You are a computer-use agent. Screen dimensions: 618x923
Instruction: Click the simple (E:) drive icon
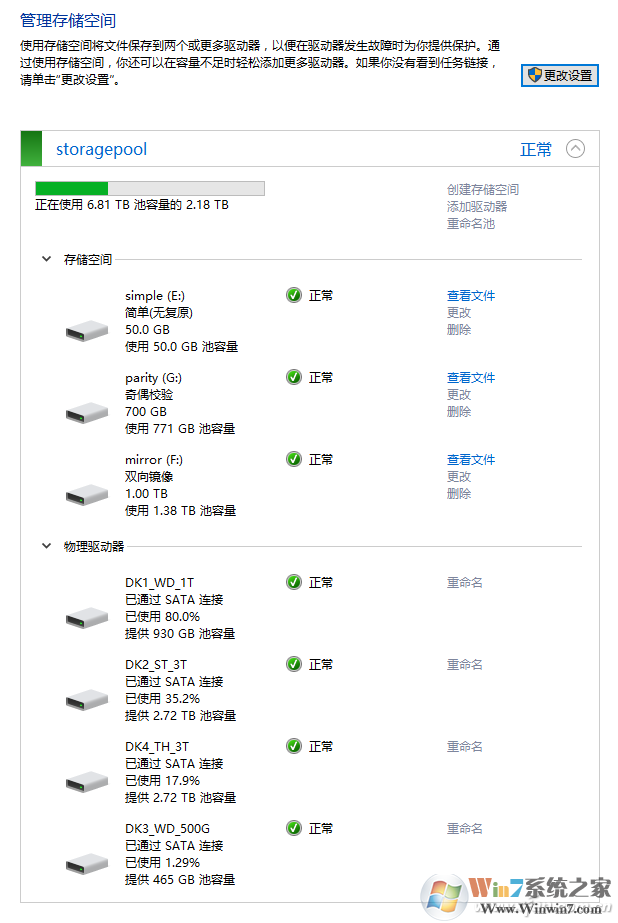(x=86, y=329)
